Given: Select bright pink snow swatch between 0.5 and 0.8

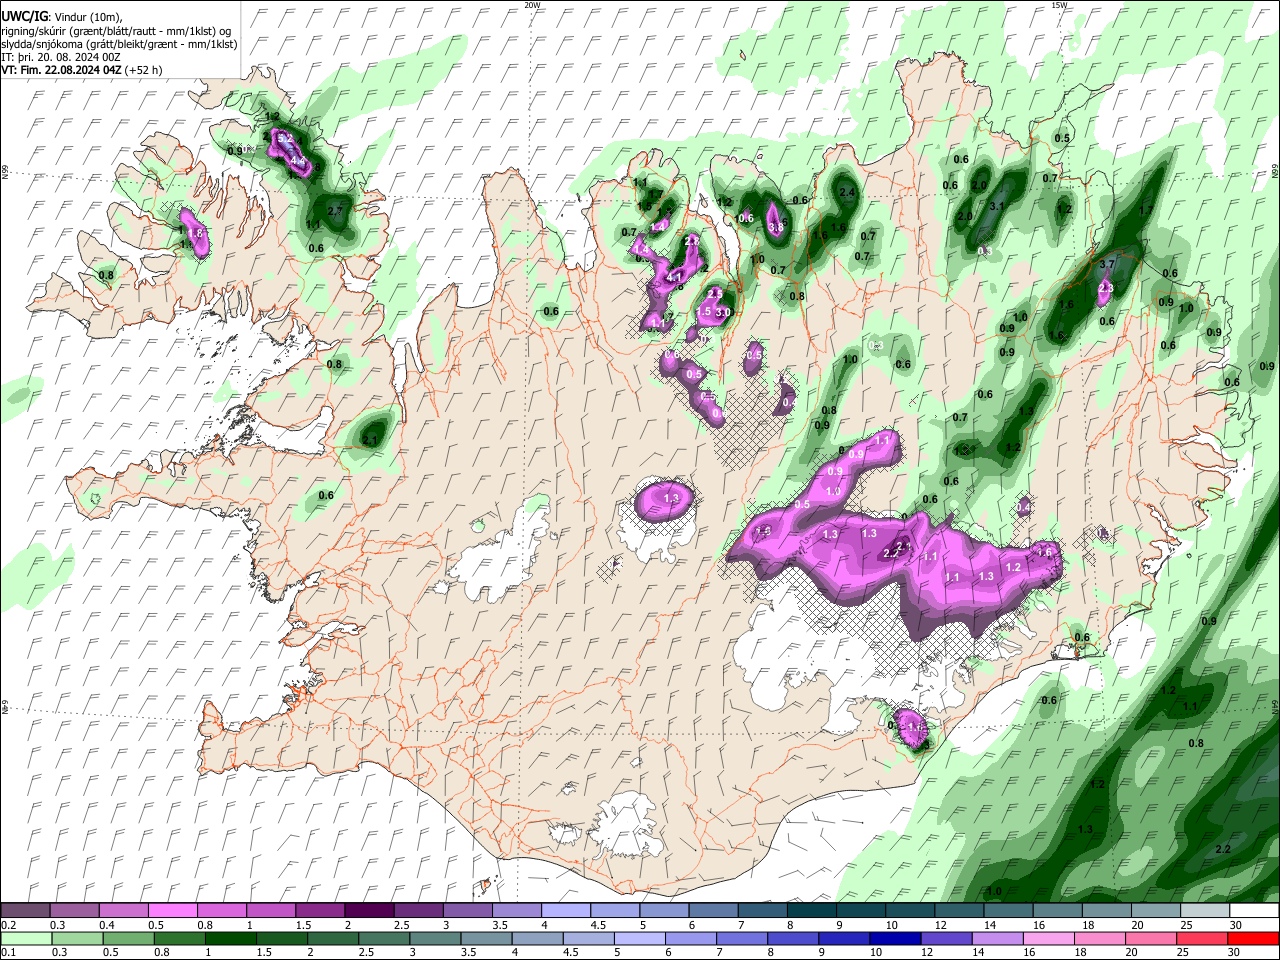Looking at the screenshot, I should pyautogui.click(x=172, y=911).
